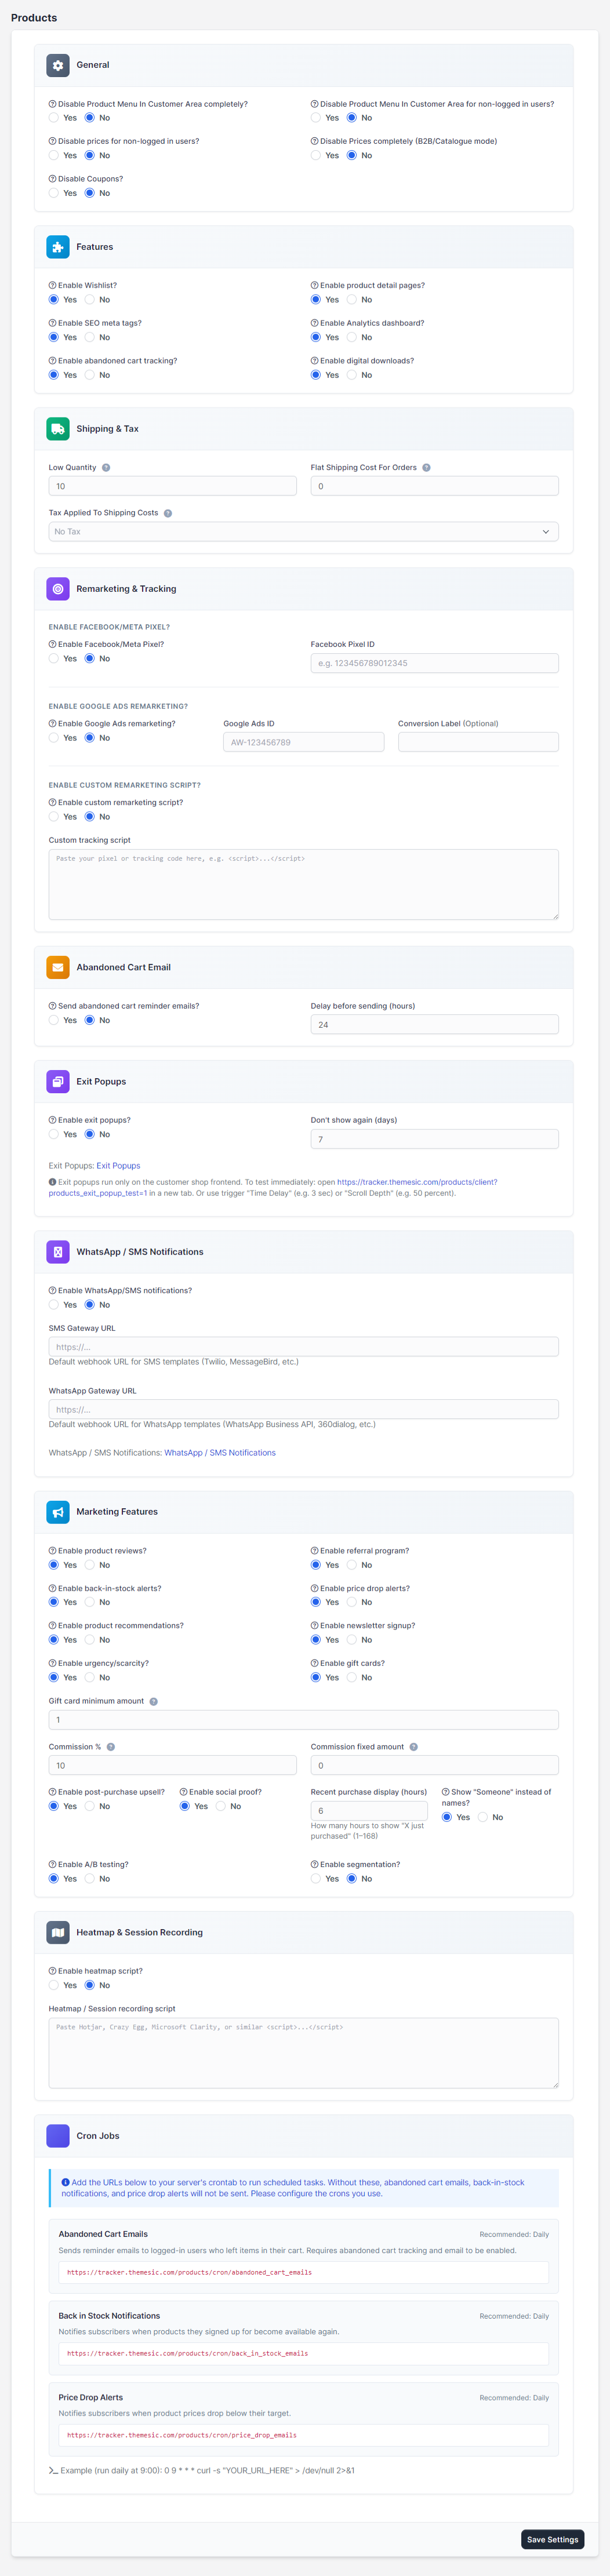Select No for Enable Wishlist
Screen dimensions: 610x2576
tap(90, 300)
